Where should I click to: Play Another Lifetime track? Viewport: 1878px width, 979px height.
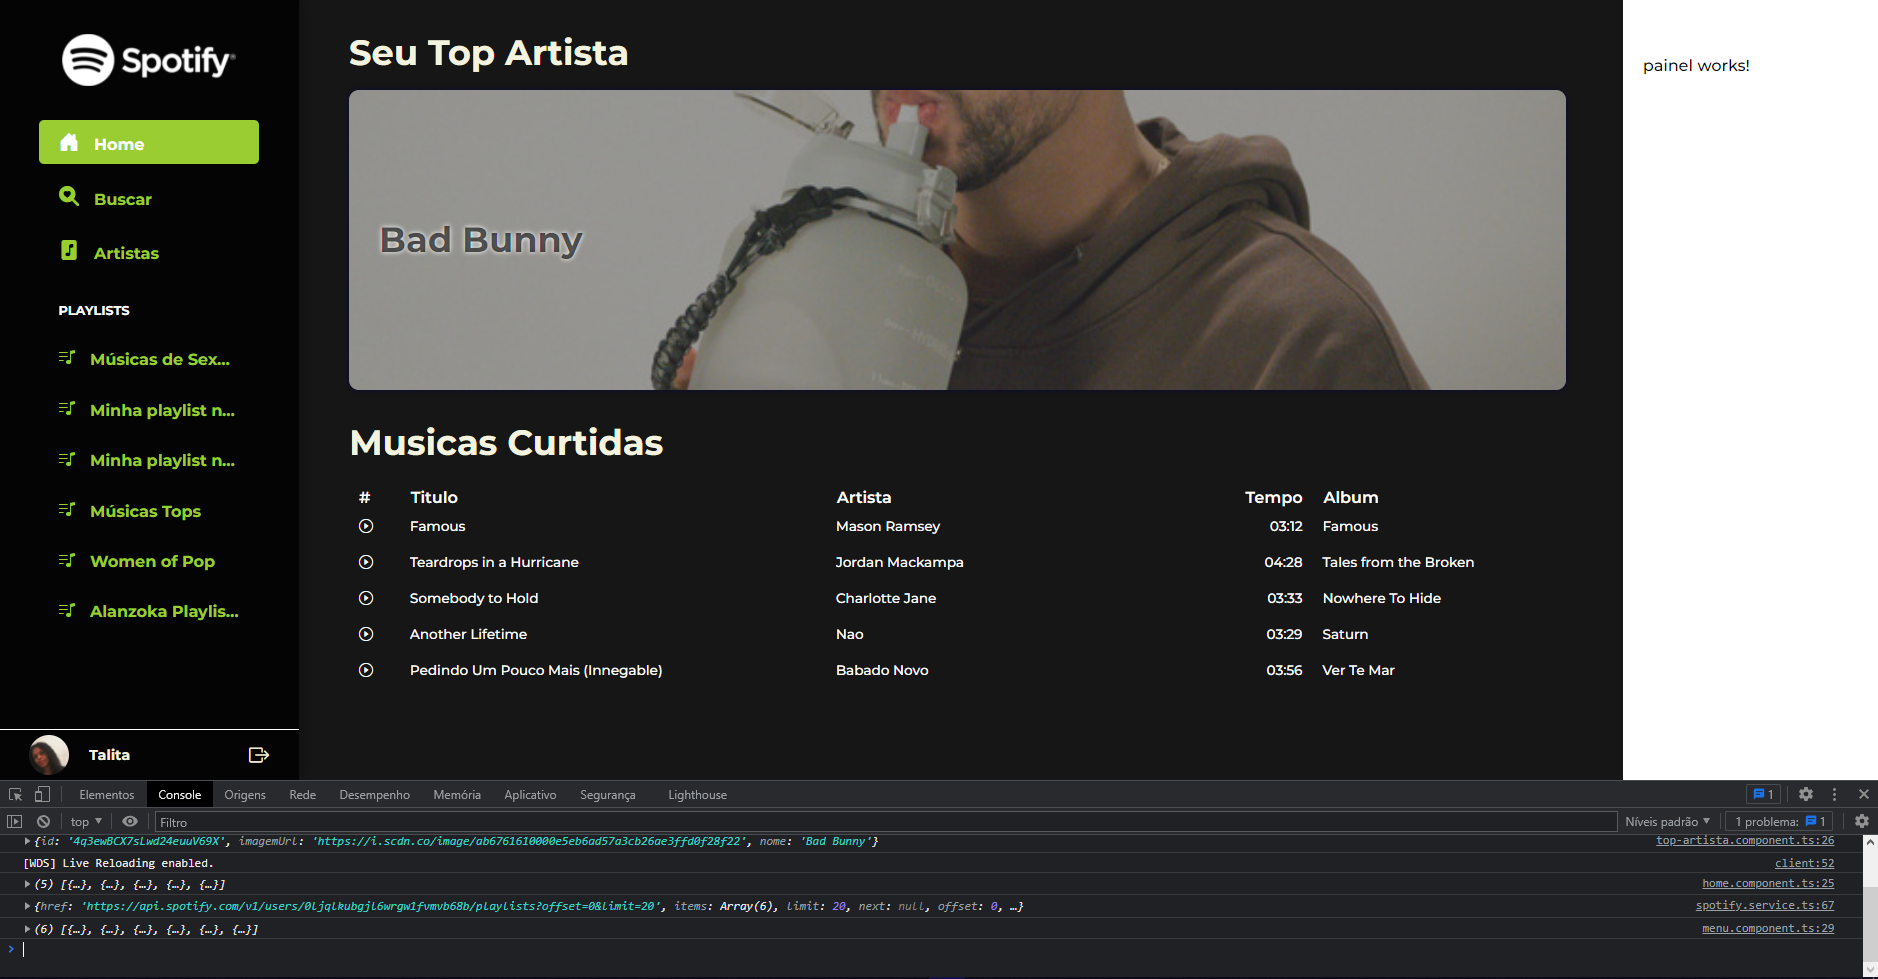click(366, 634)
